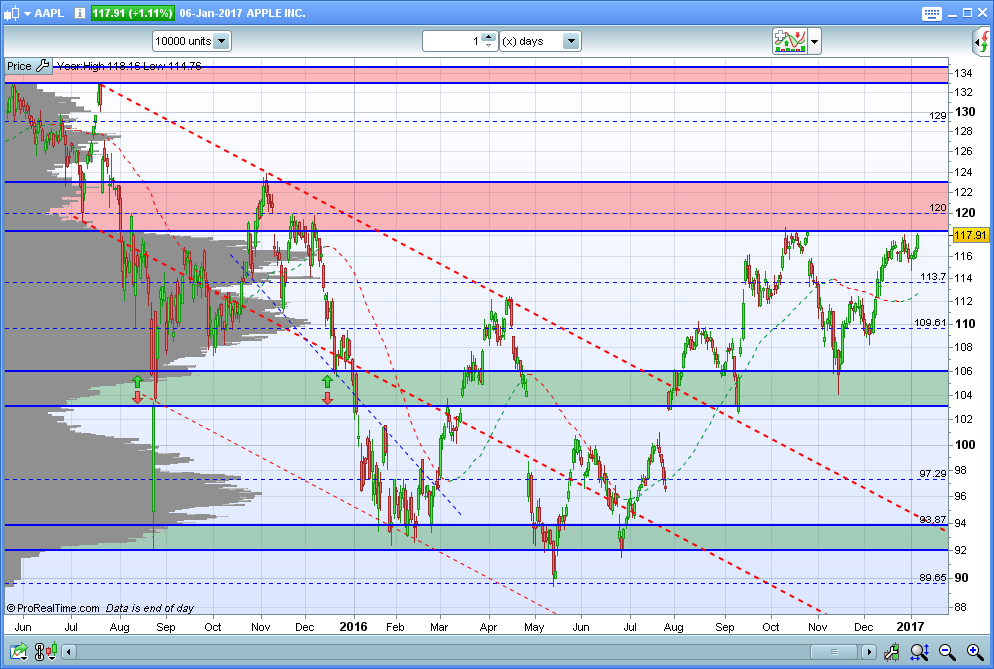
Task: Click the red down arrow marker near September
Action: (137, 398)
